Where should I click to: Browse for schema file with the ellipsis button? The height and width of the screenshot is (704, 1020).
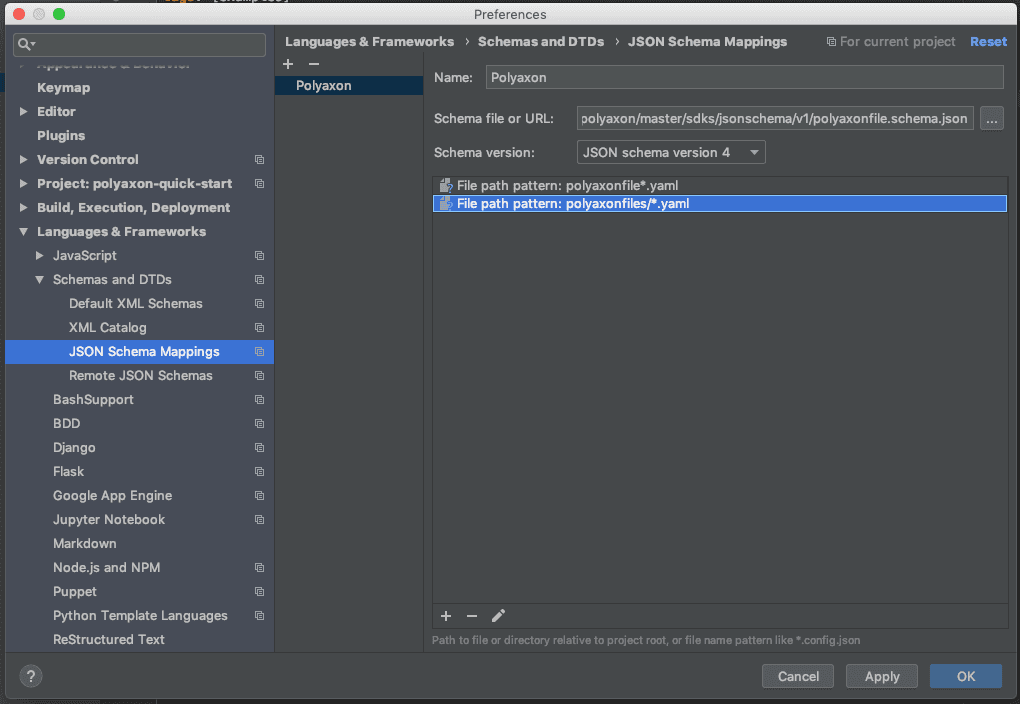coord(991,118)
